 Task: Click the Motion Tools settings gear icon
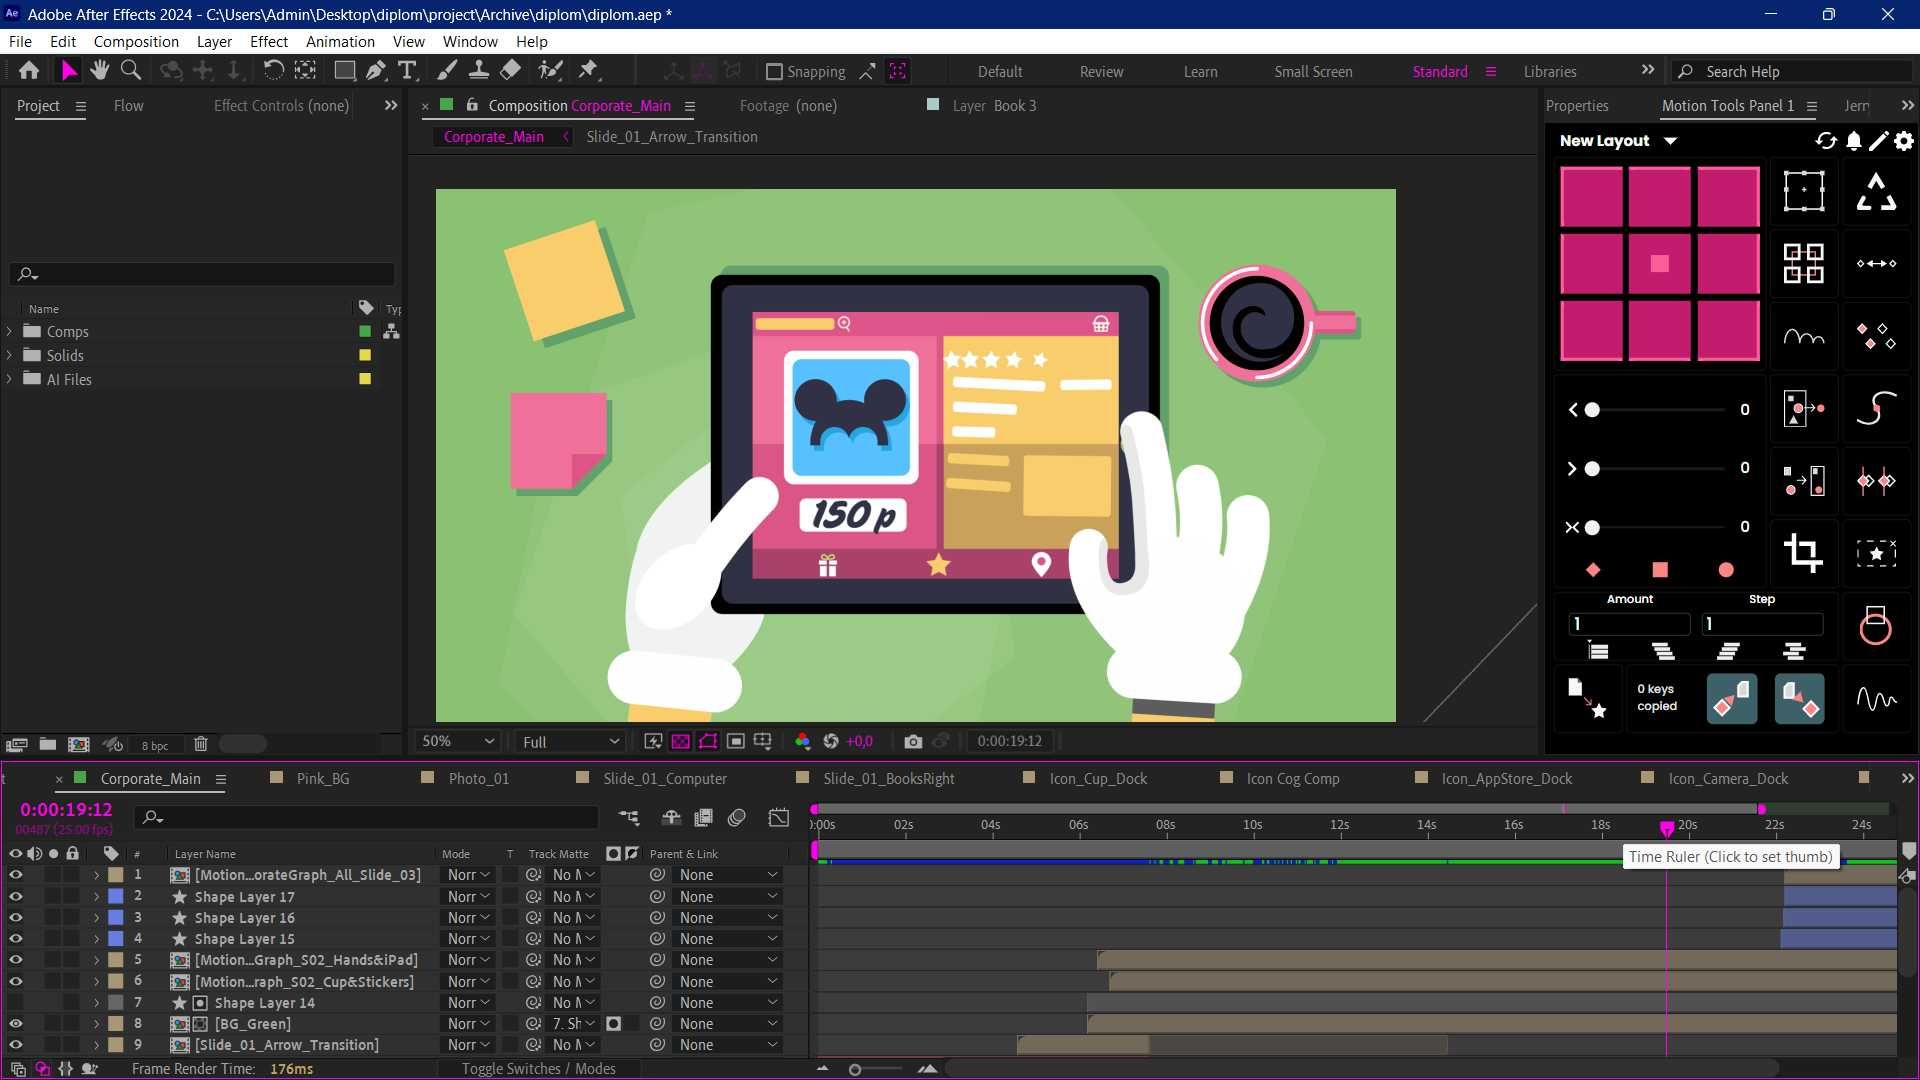pos(1904,141)
